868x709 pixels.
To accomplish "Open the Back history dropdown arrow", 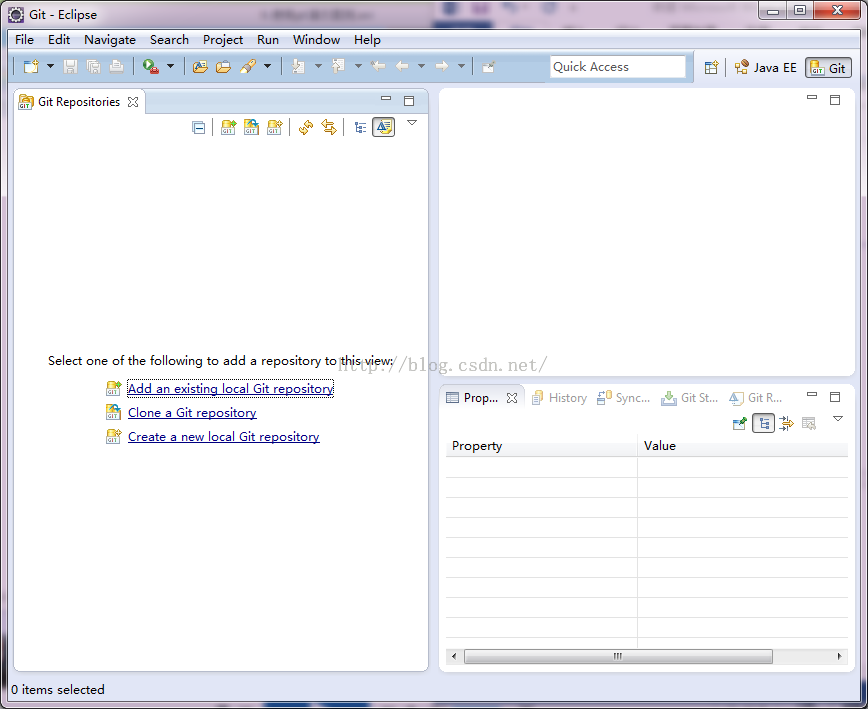I will [x=421, y=66].
